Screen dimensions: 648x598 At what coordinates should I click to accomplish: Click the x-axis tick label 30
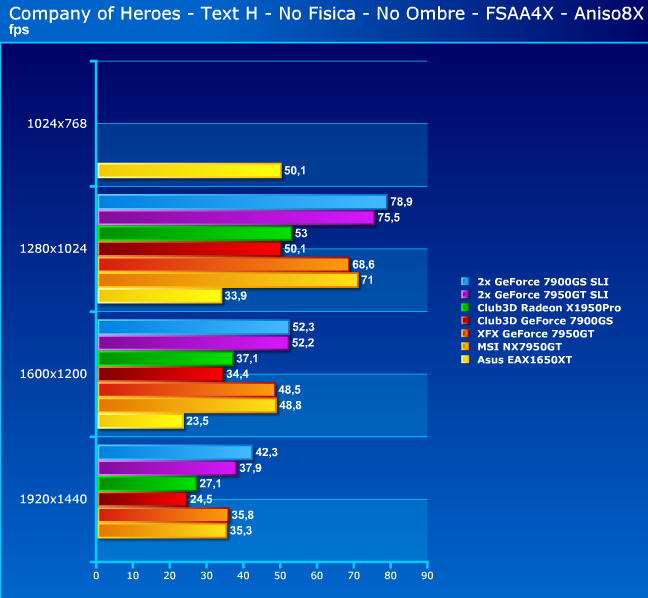206,576
